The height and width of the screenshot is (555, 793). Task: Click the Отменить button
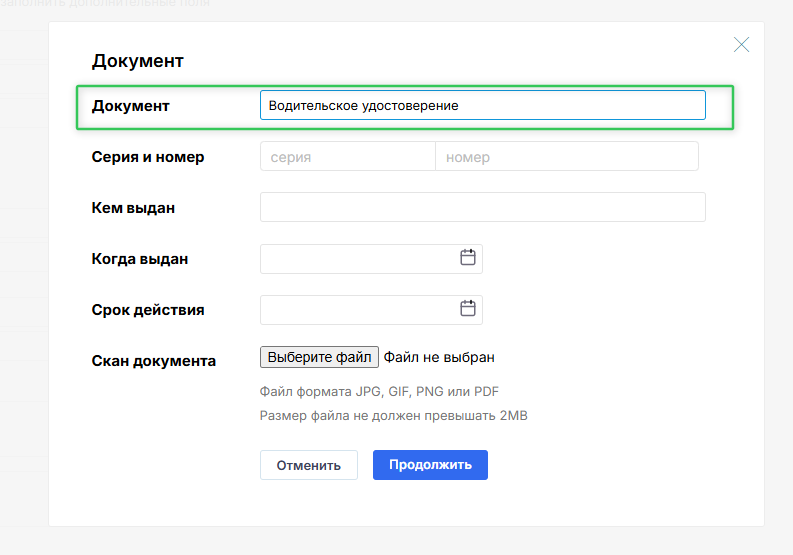(x=308, y=465)
